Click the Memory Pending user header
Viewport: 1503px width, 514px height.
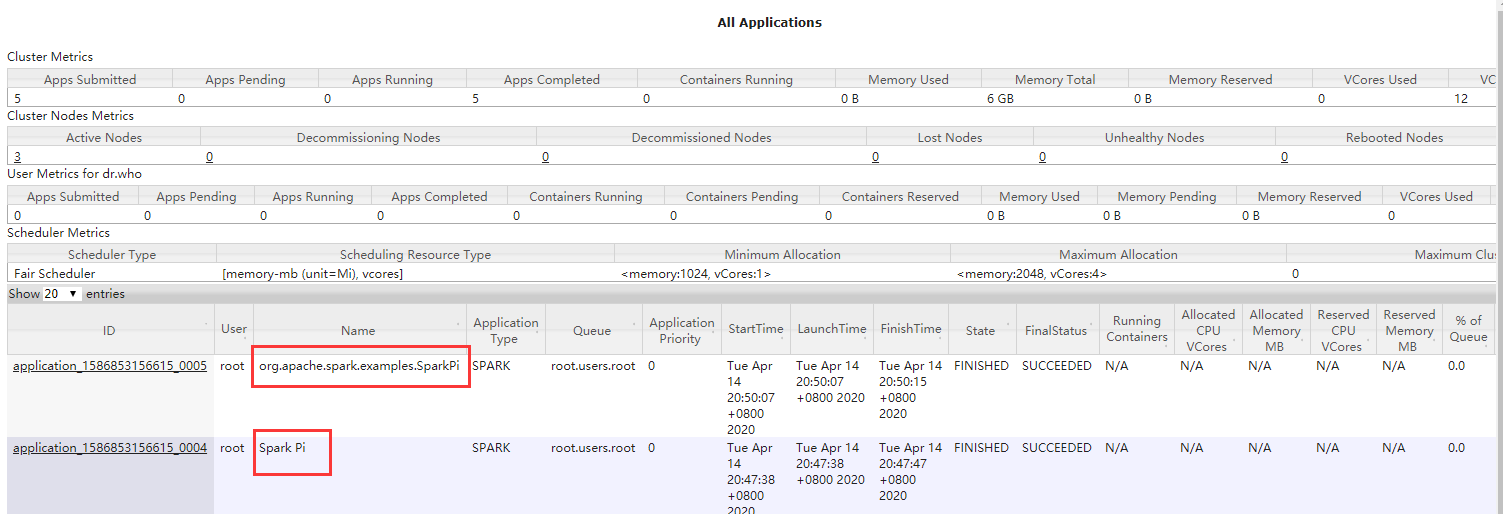point(1167,197)
